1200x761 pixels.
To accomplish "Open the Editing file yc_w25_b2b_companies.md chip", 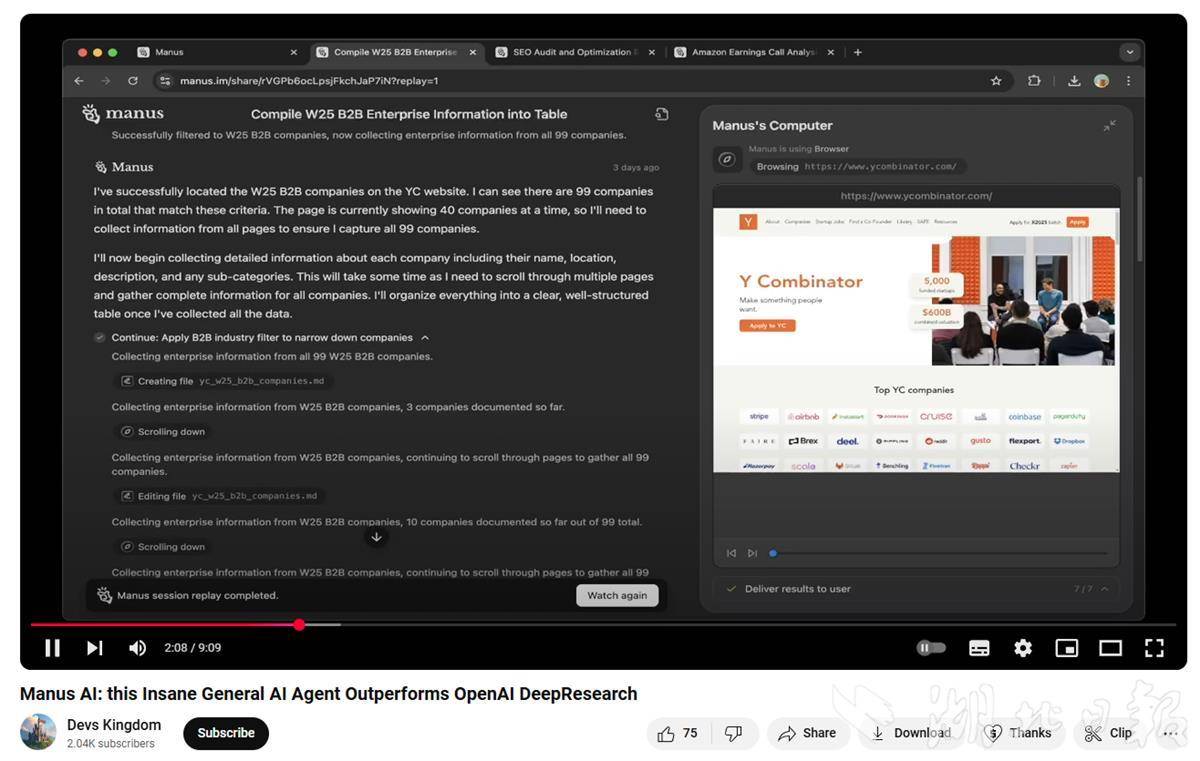I will click(219, 496).
